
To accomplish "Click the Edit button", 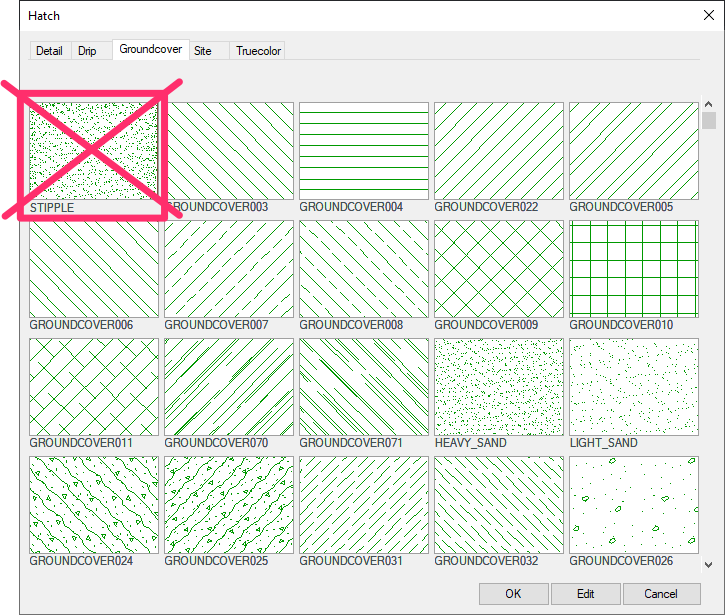I will click(586, 594).
